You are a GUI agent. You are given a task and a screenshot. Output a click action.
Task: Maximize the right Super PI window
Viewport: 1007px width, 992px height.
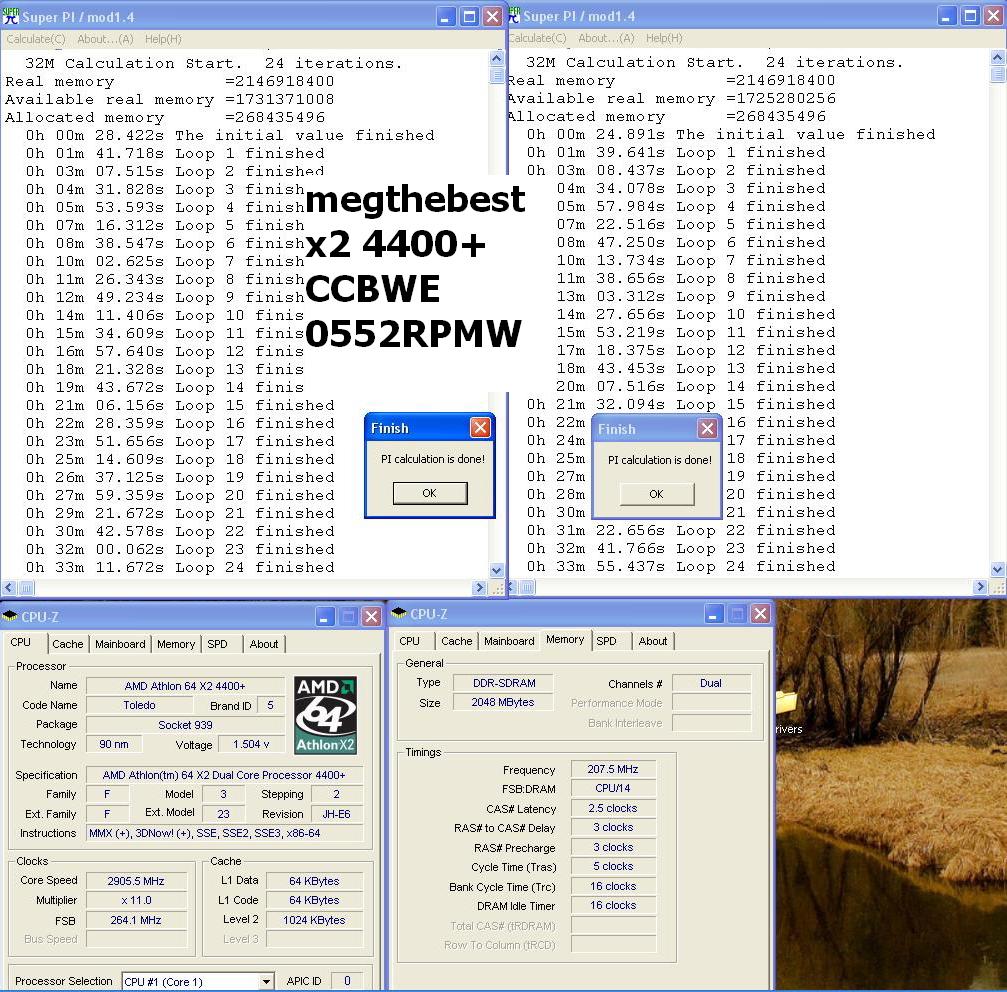970,17
